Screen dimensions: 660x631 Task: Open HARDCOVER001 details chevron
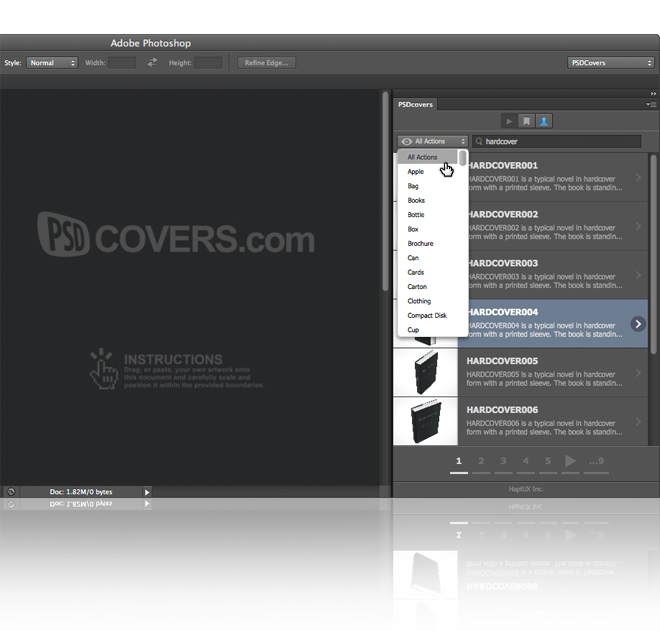pos(638,177)
